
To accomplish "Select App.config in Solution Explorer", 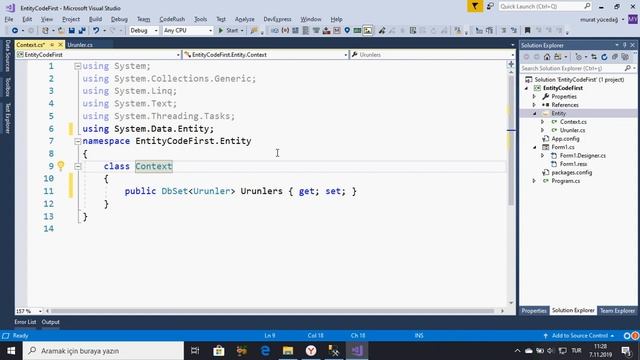I will (x=565, y=139).
